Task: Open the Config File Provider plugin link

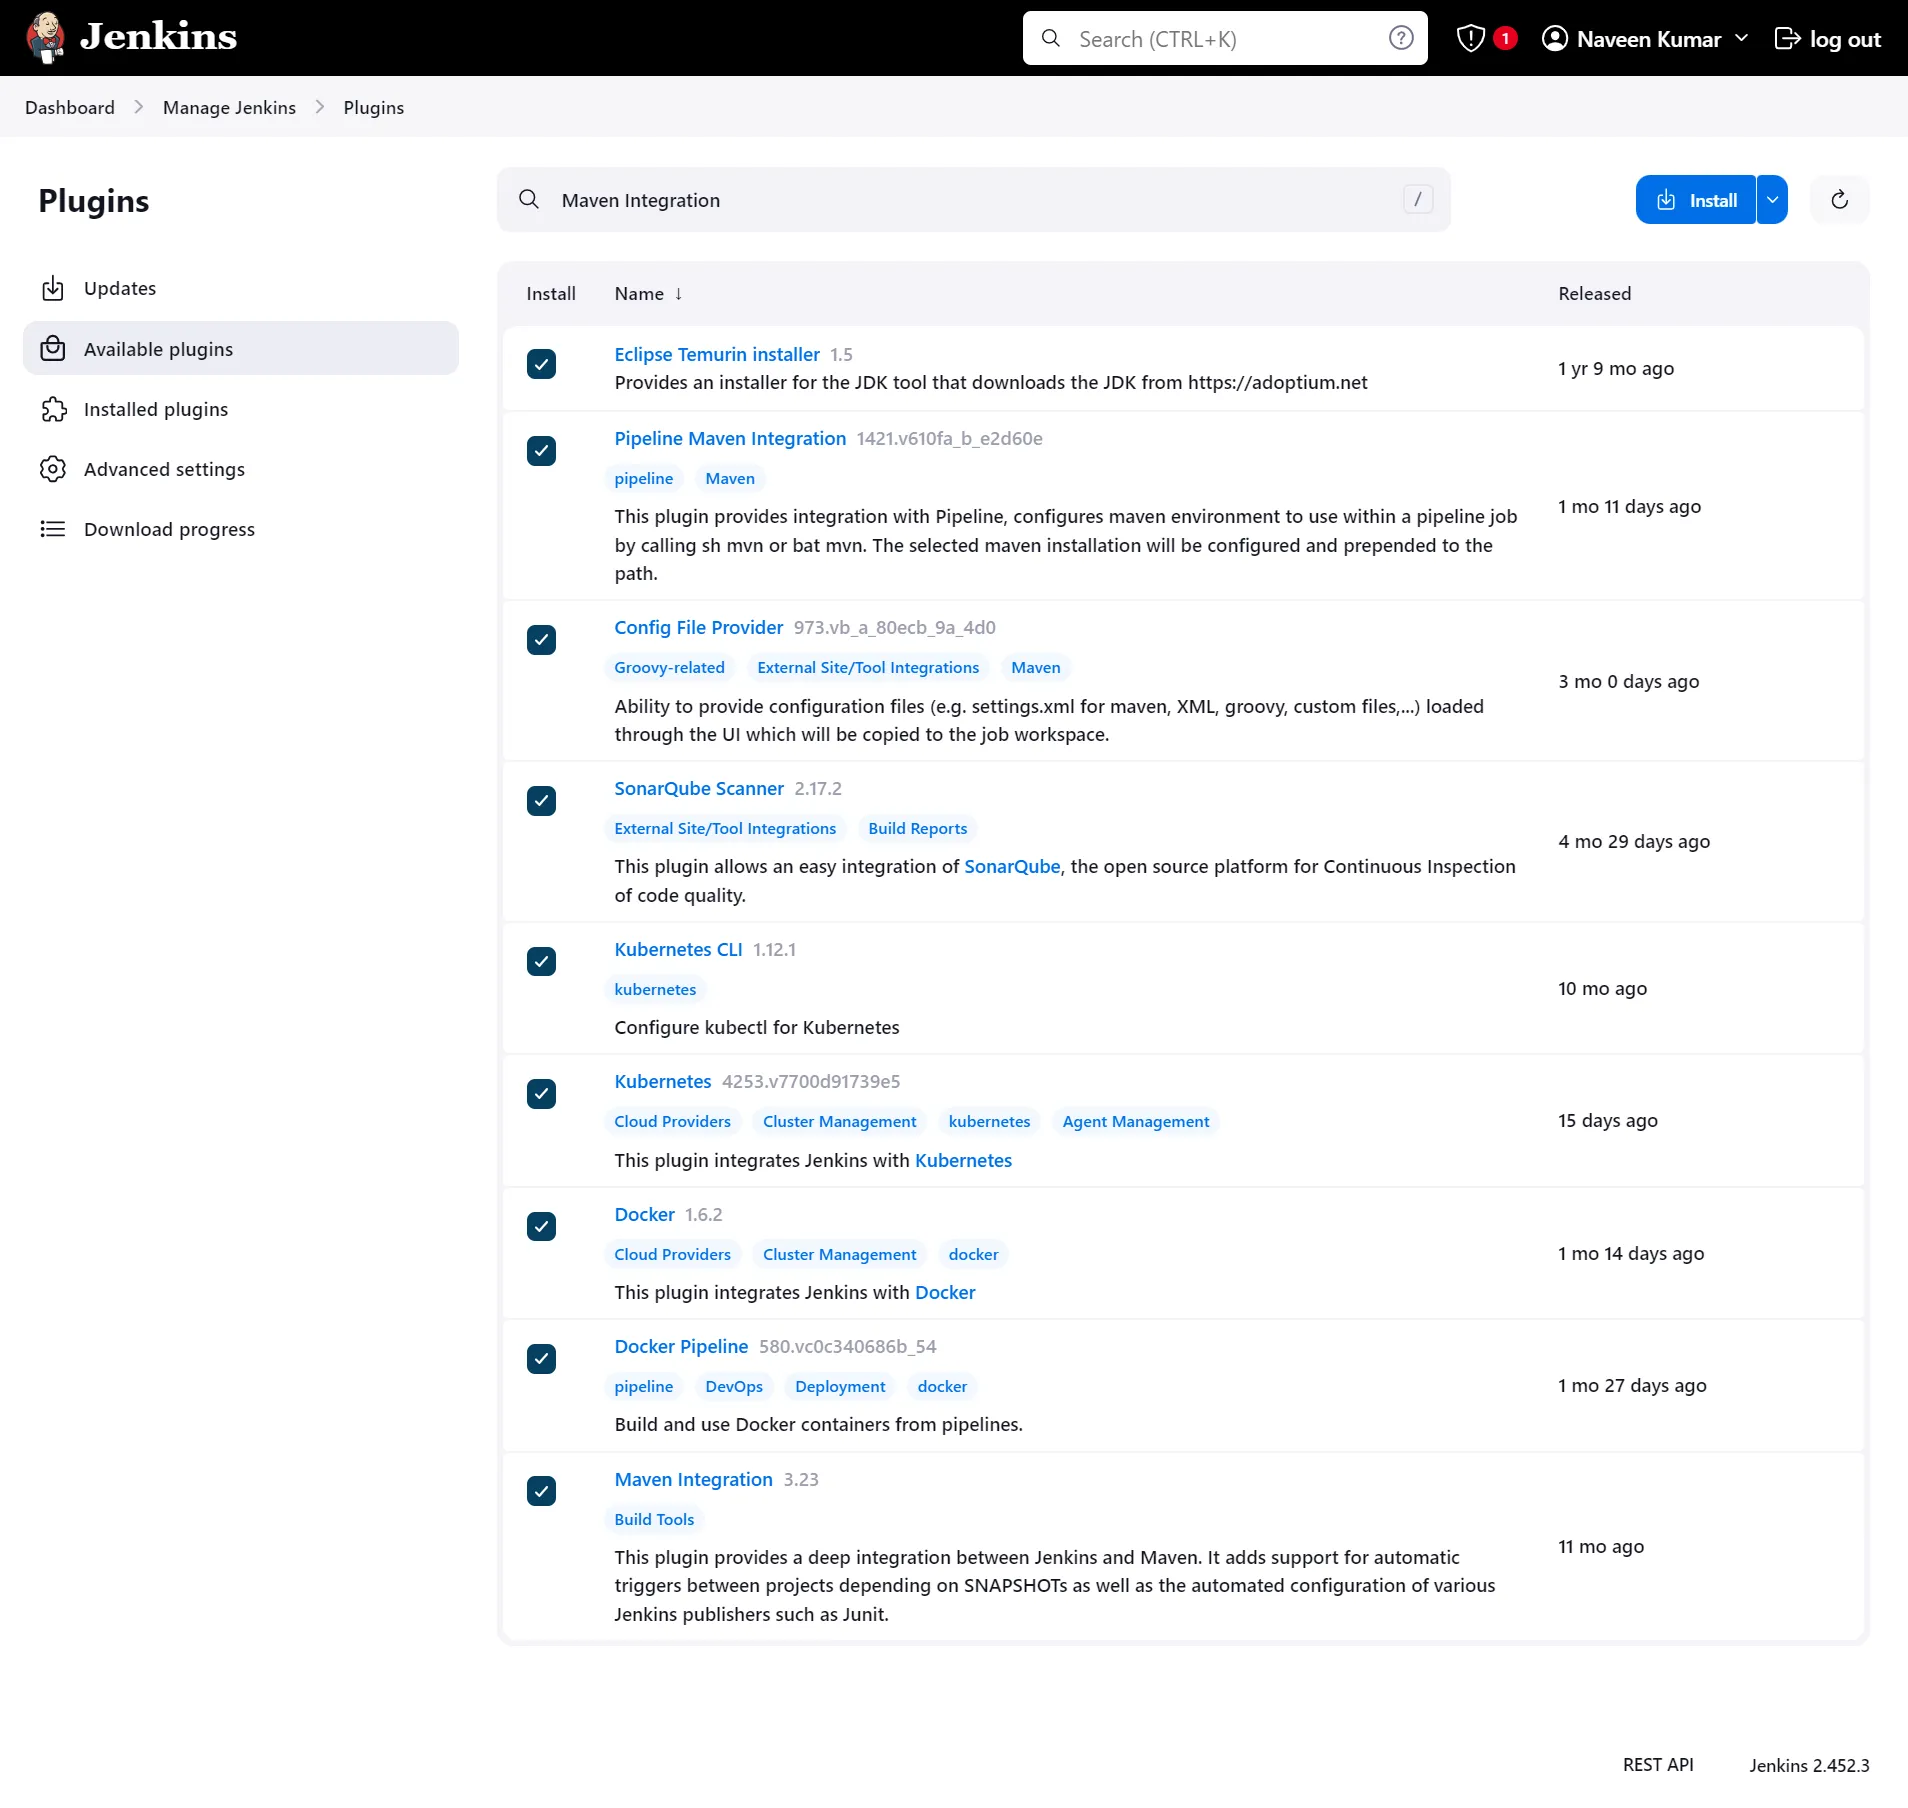Action: [698, 627]
